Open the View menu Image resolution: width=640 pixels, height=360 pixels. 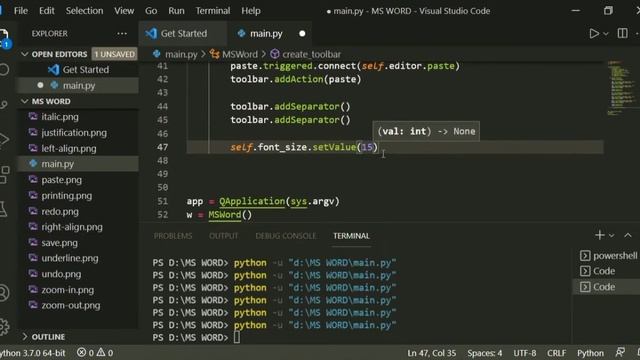click(124, 11)
